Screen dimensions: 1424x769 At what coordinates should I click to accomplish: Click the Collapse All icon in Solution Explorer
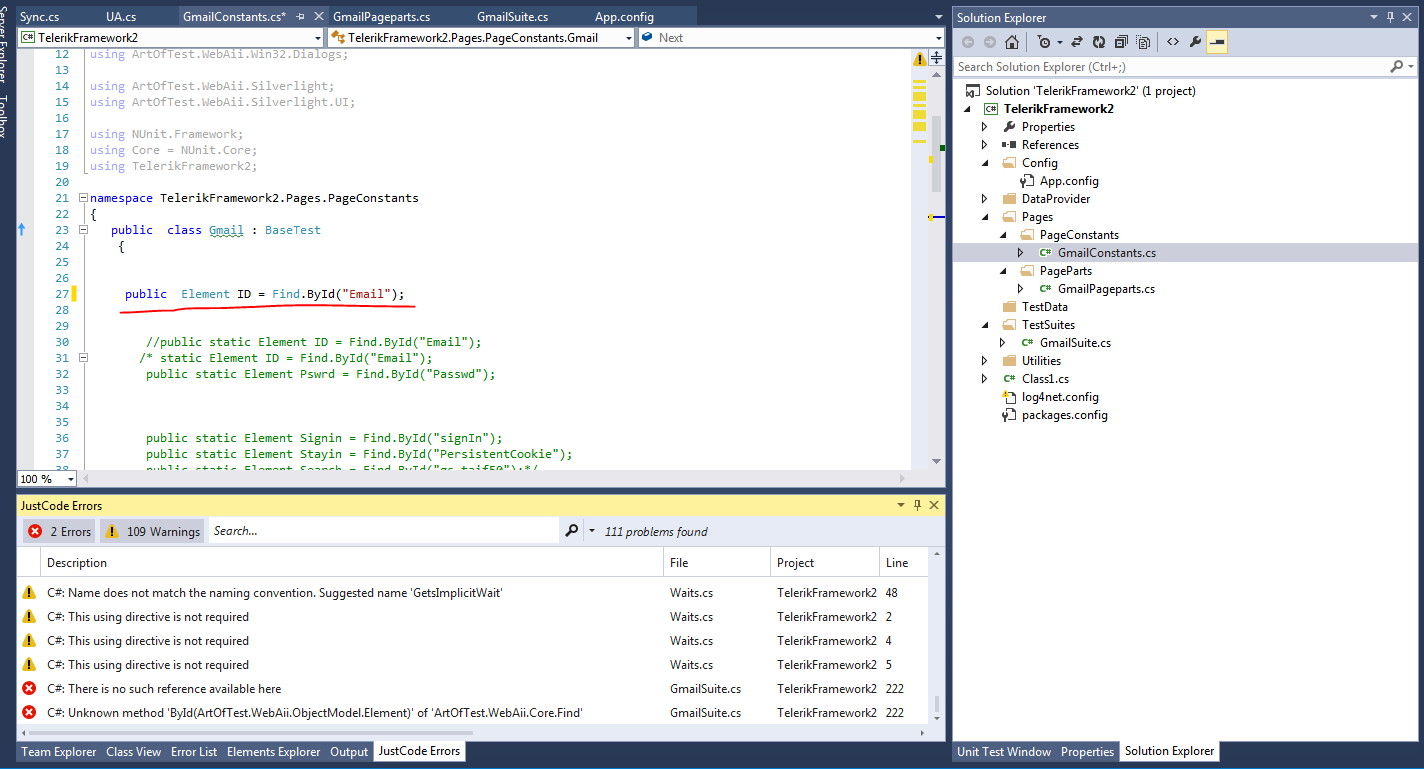pos(1121,42)
